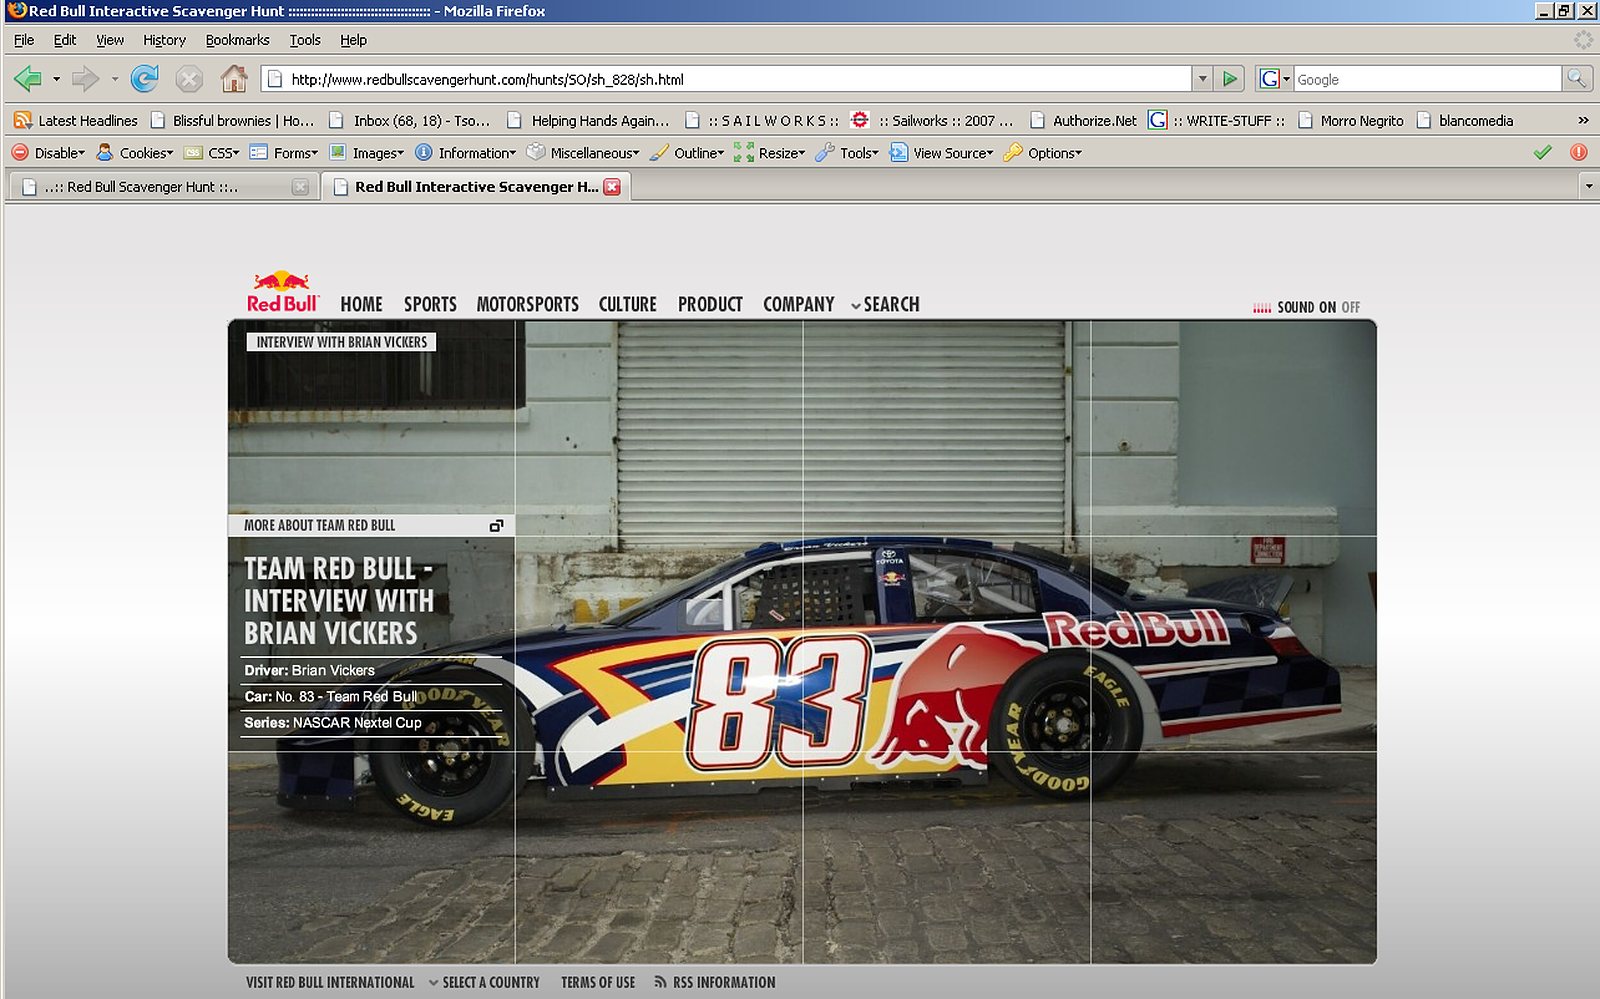The image size is (1600, 999).
Task: Turn sound OFF on the page
Action: [1350, 307]
